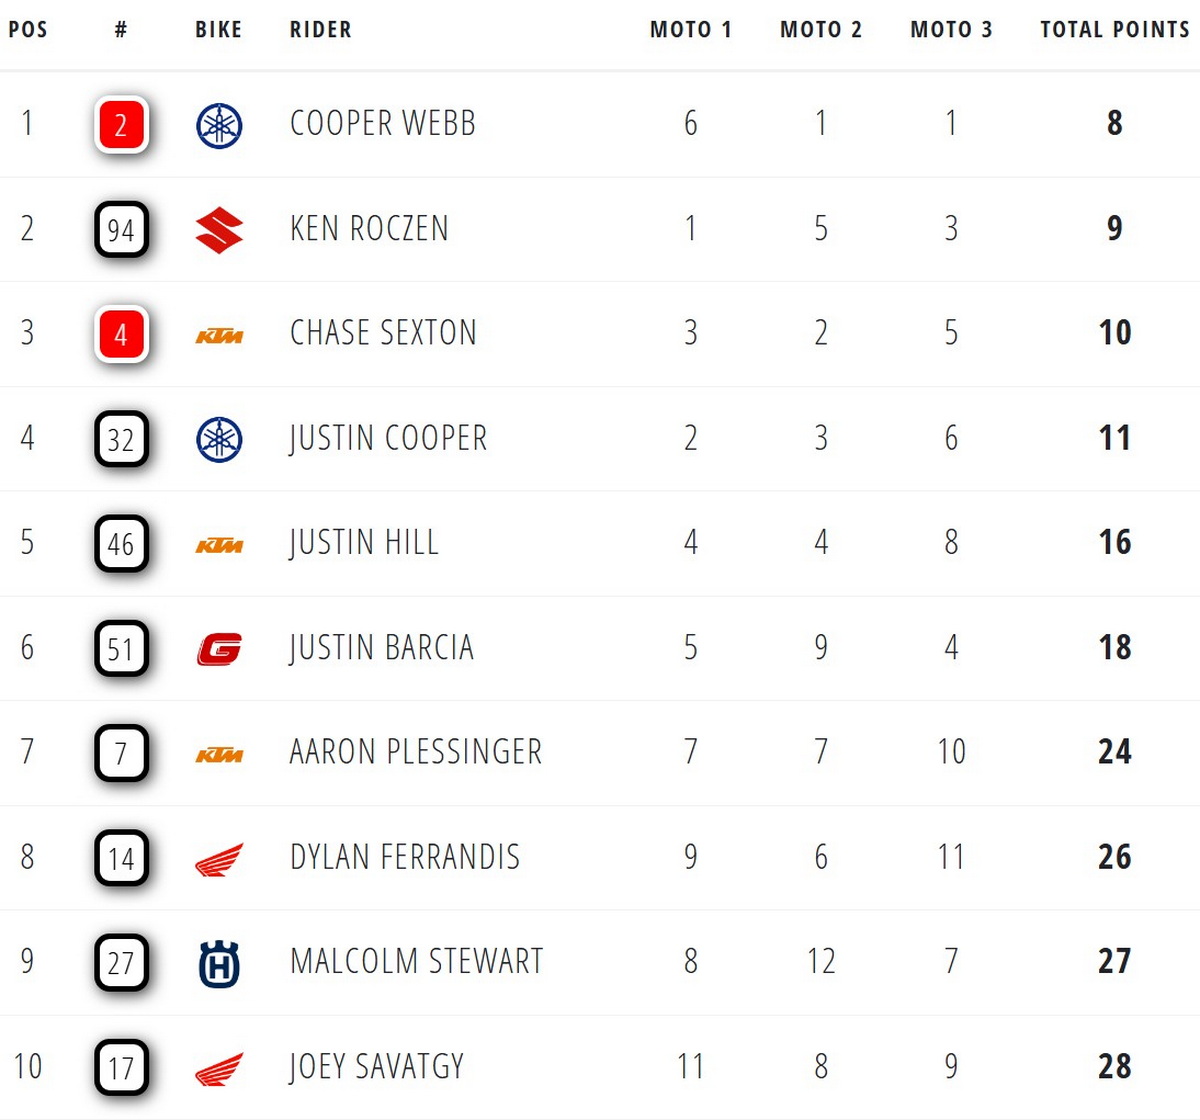The height and width of the screenshot is (1120, 1200).
Task: Select the TOTAL POINTS column header
Action: [x=1115, y=30]
